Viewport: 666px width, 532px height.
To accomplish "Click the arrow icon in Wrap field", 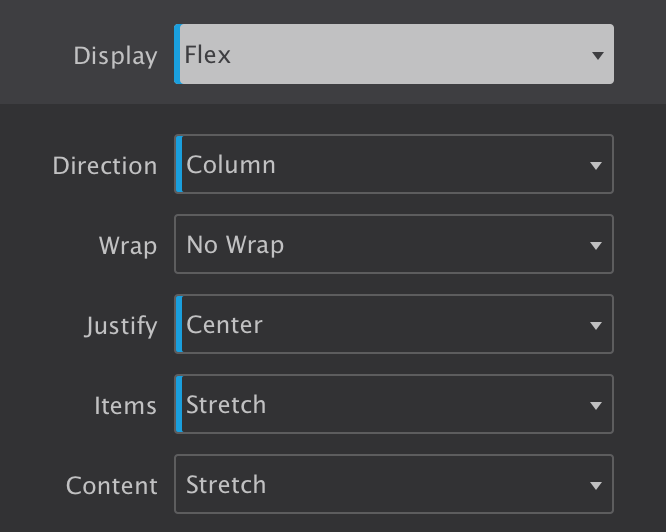I will point(596,246).
